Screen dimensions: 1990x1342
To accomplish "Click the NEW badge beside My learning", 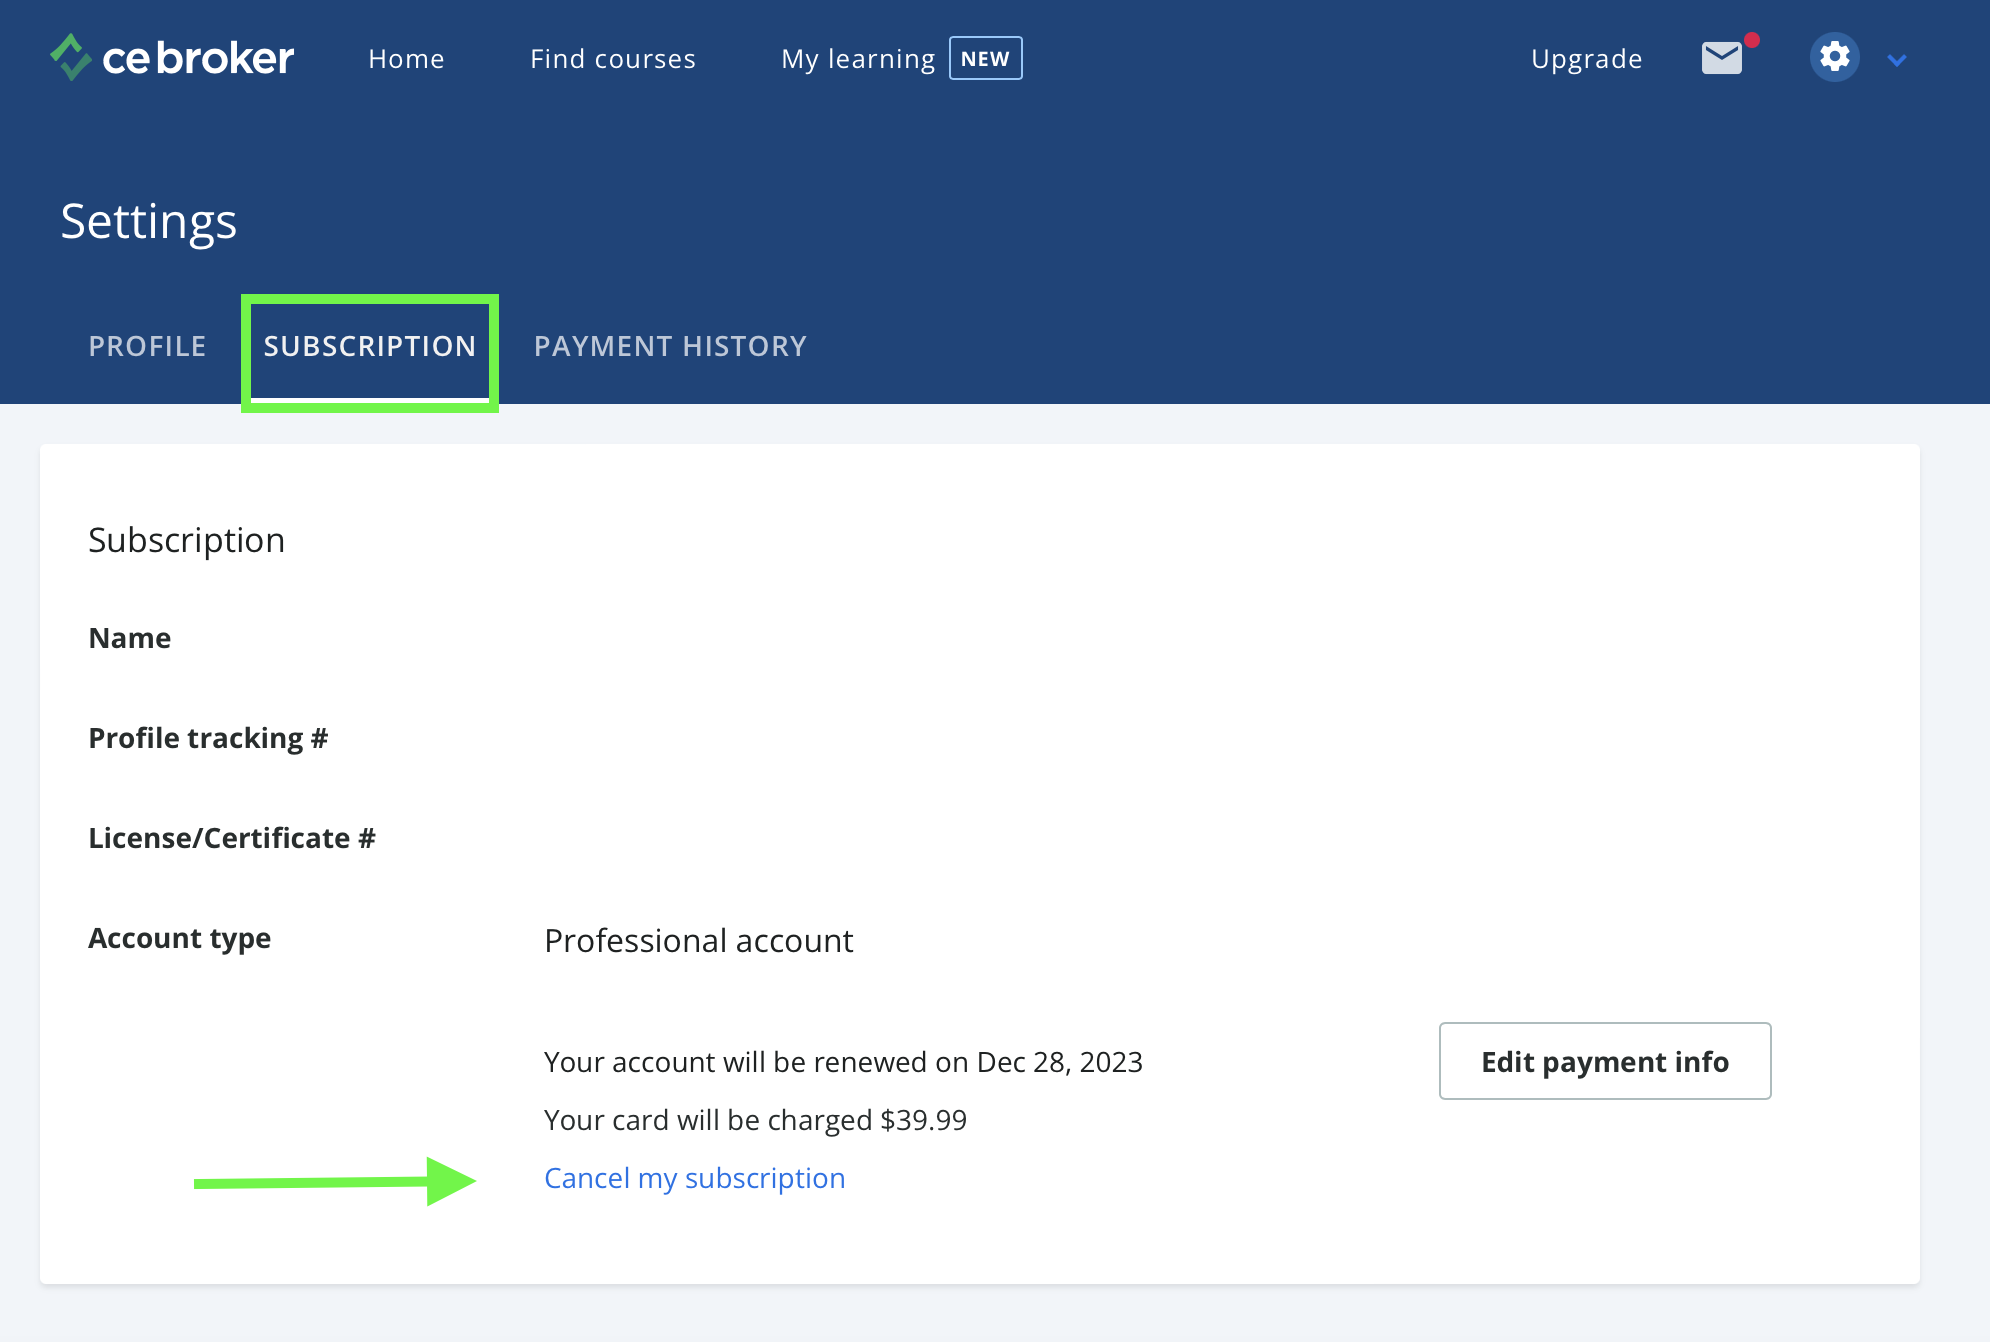I will coord(985,58).
